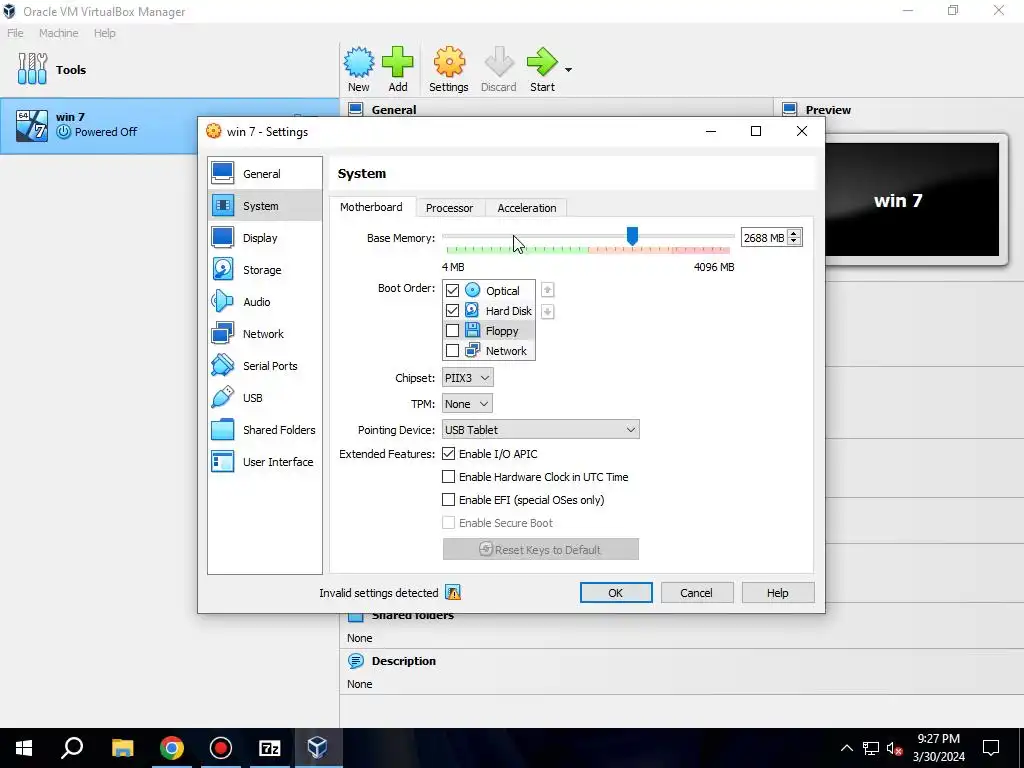Open the Pointing Device USB Tablet dropdown
Screen dimensions: 1024x768
tap(541, 429)
